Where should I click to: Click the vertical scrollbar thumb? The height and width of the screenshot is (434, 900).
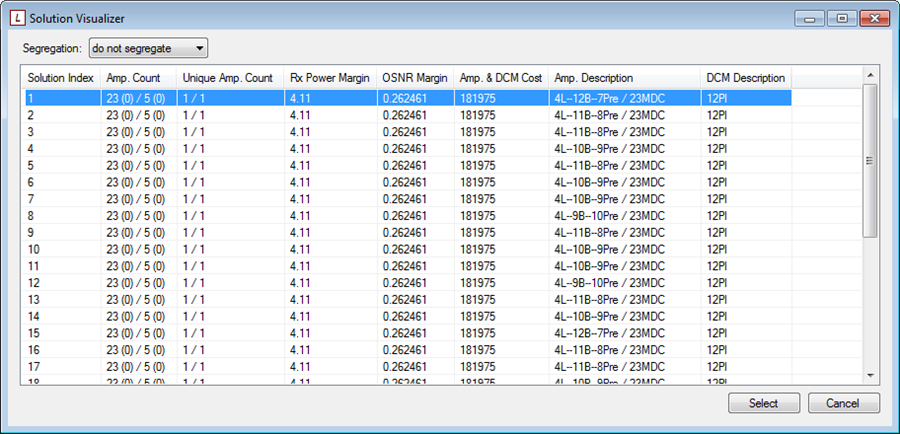(870, 161)
